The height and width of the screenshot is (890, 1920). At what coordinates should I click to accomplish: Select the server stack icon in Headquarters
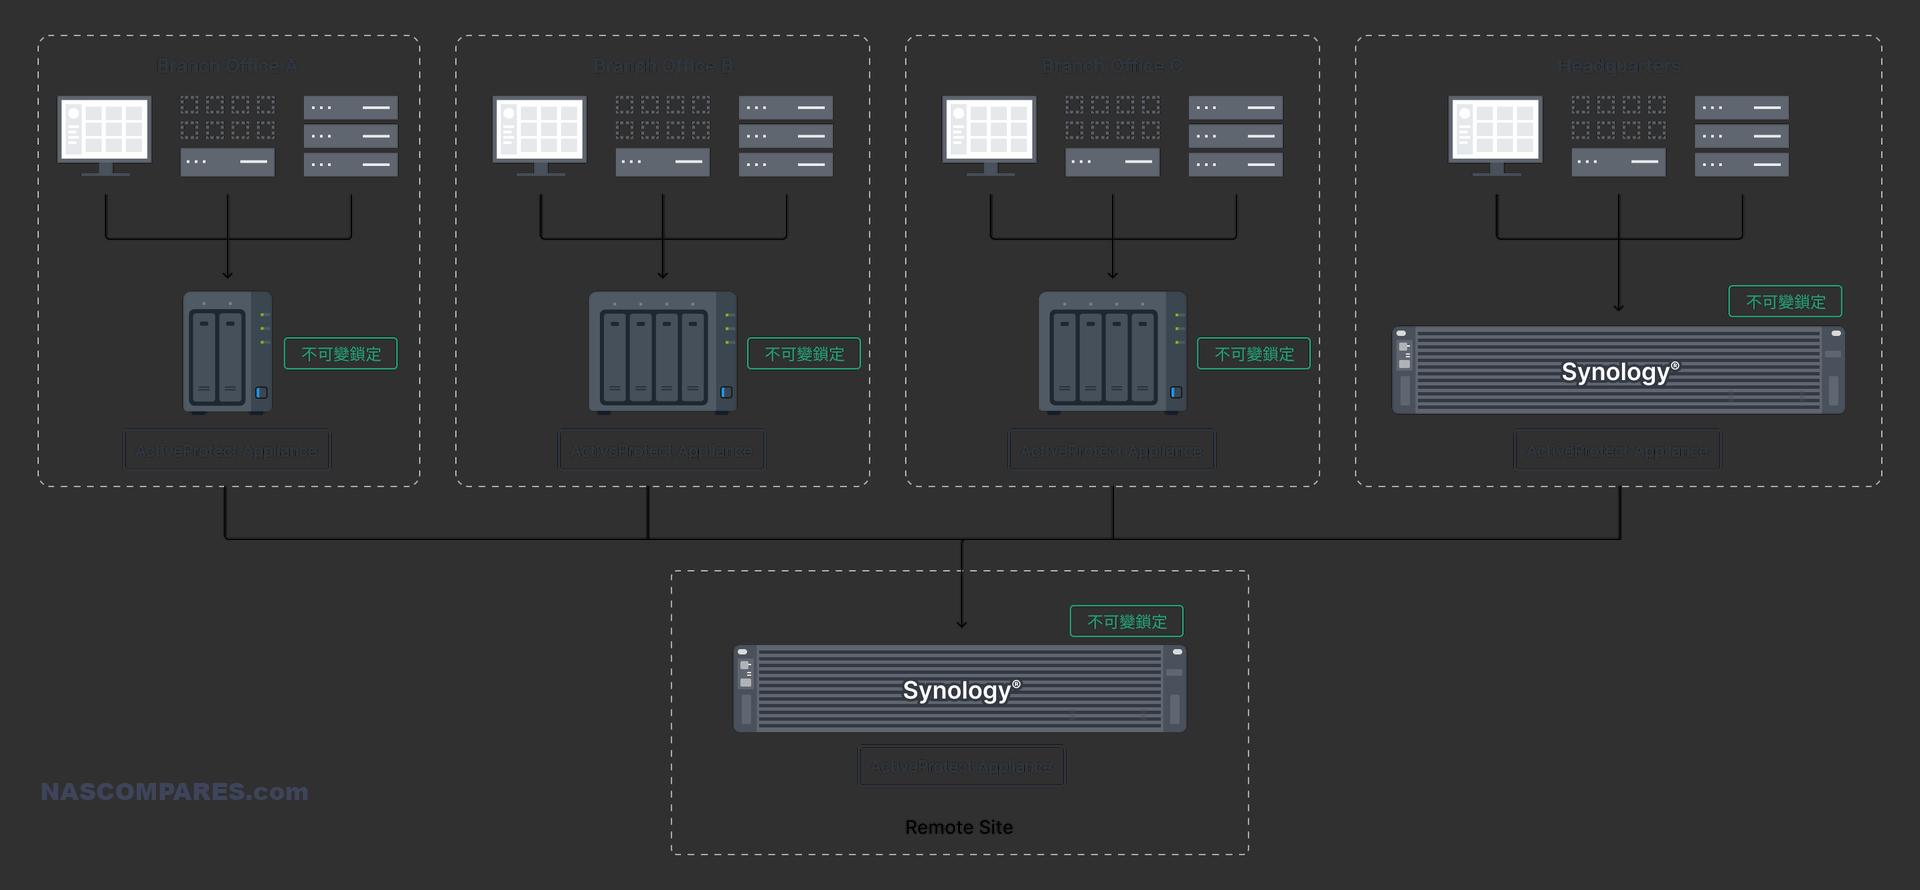click(x=1741, y=136)
